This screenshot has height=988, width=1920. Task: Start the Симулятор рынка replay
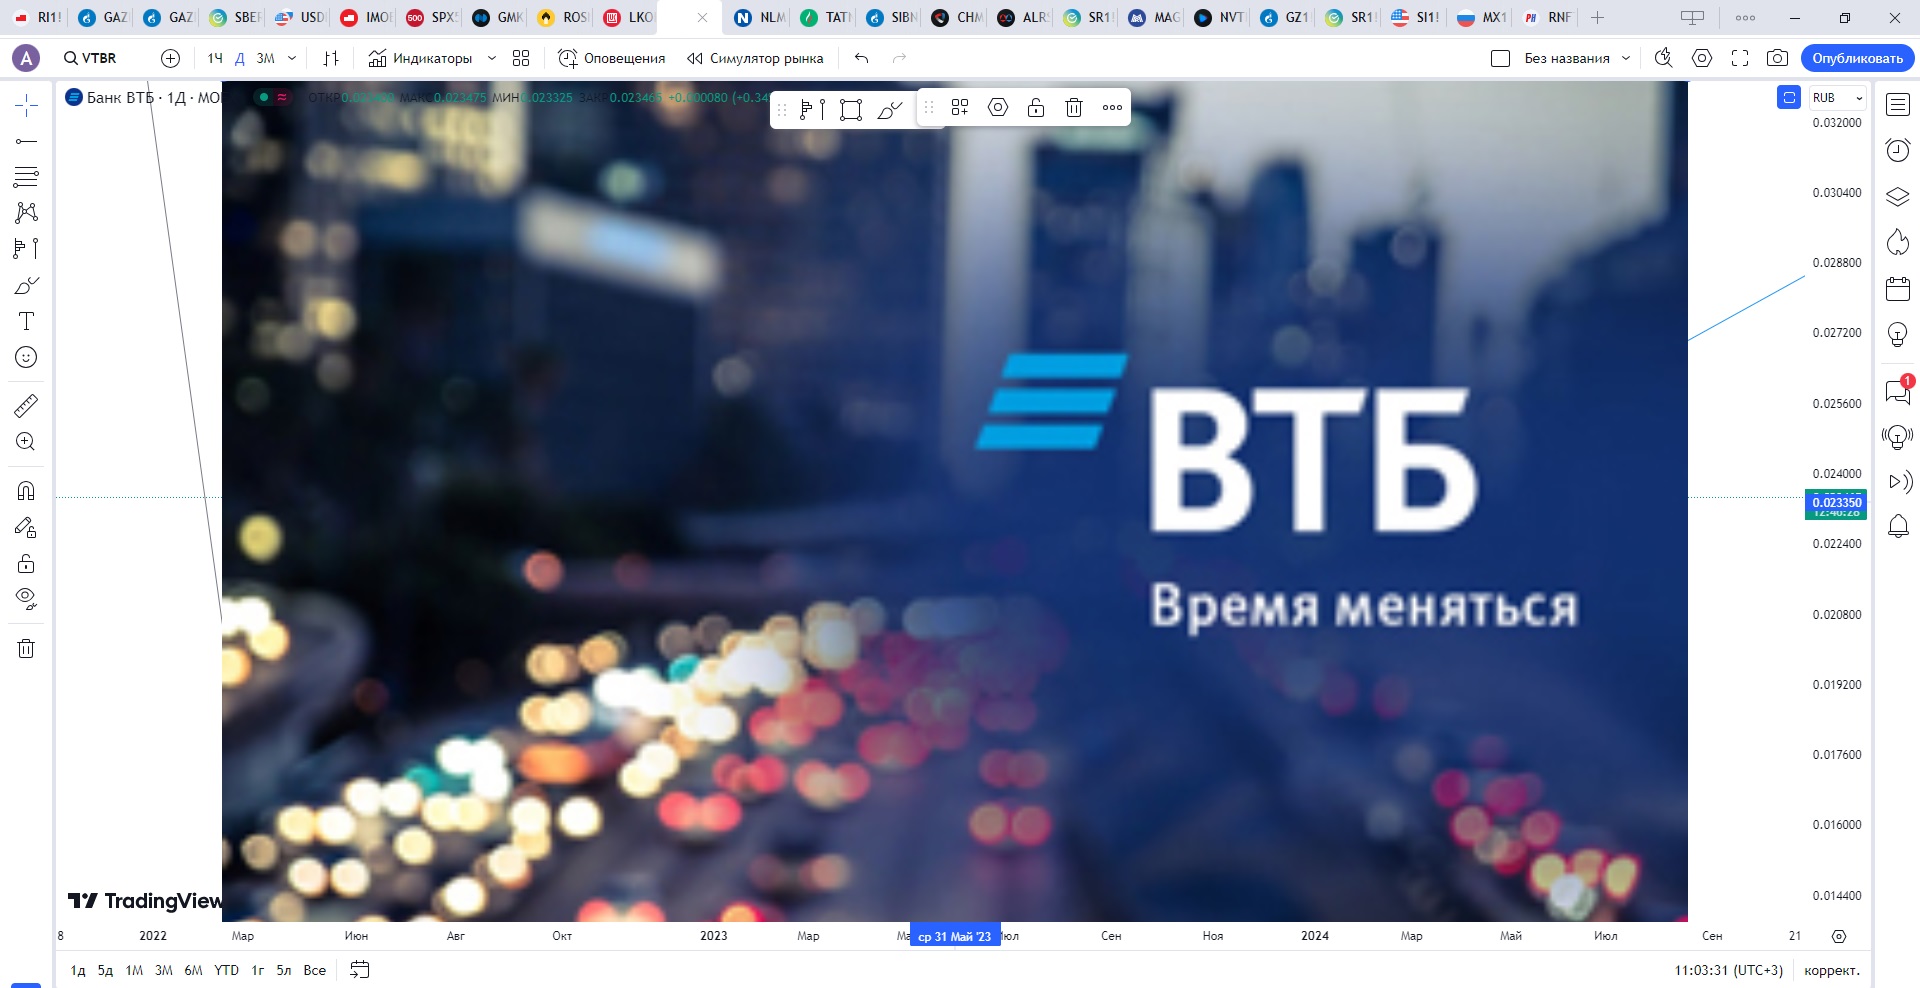755,58
